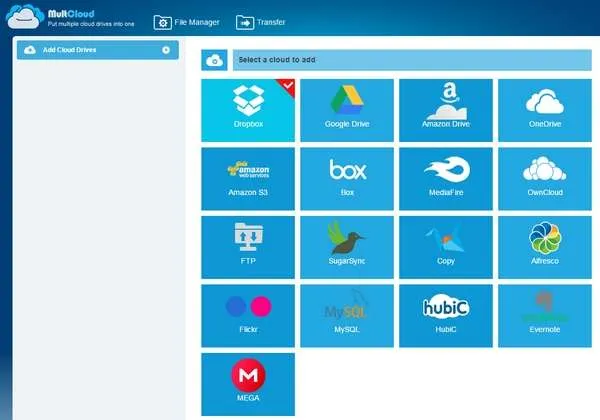Select the OneDrive cloud tile
The width and height of the screenshot is (600, 420).
(545, 110)
